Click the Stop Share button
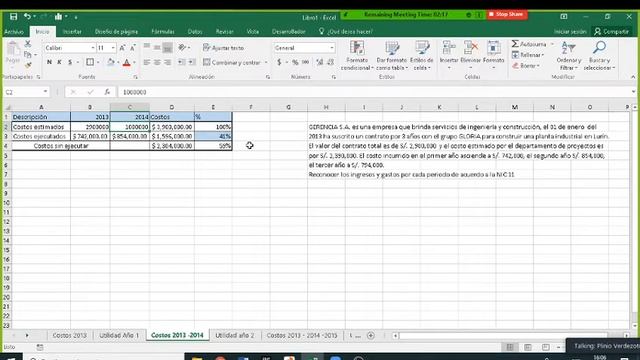Viewport: 640px width, 360px height. click(x=506, y=14)
